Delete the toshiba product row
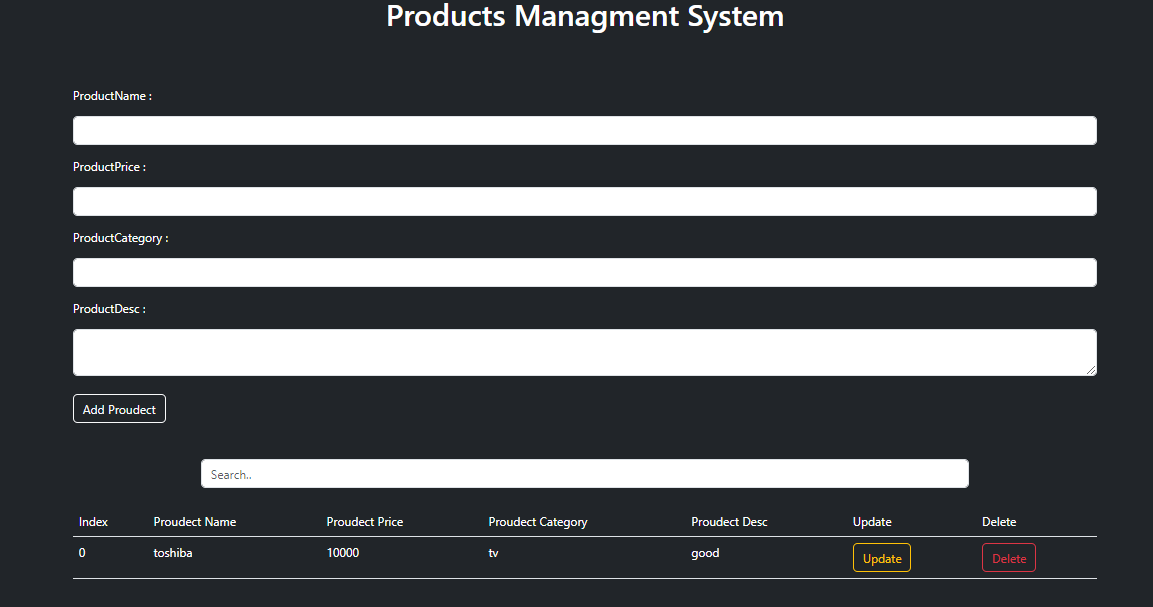 coord(1009,558)
